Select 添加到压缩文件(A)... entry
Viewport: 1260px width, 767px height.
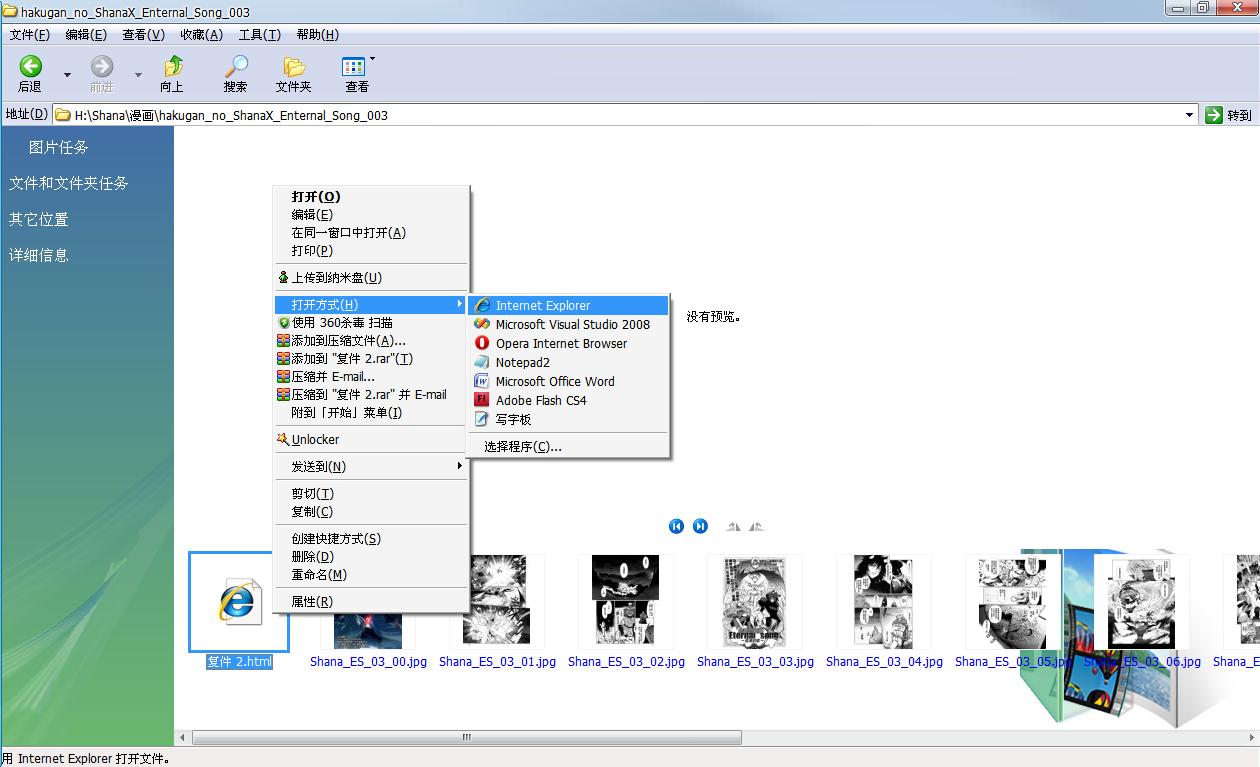tap(371, 341)
